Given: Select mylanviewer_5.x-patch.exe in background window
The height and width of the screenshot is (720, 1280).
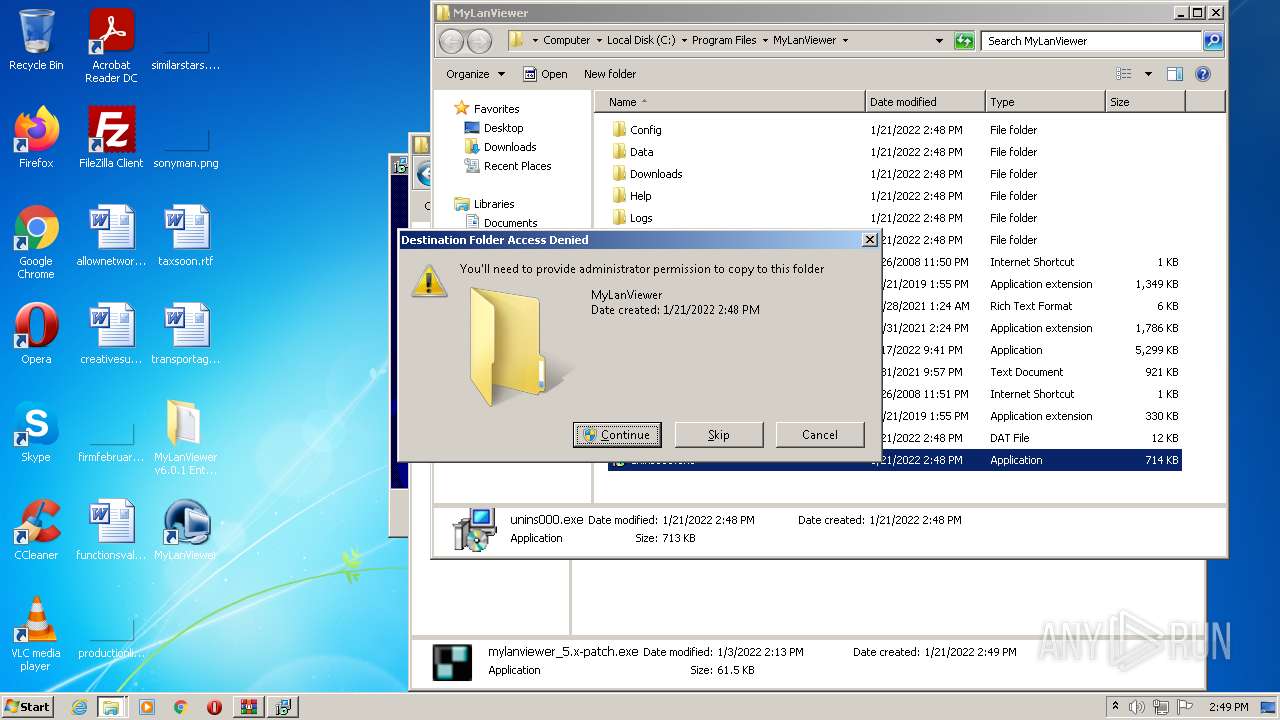Looking at the screenshot, I should click(562, 652).
